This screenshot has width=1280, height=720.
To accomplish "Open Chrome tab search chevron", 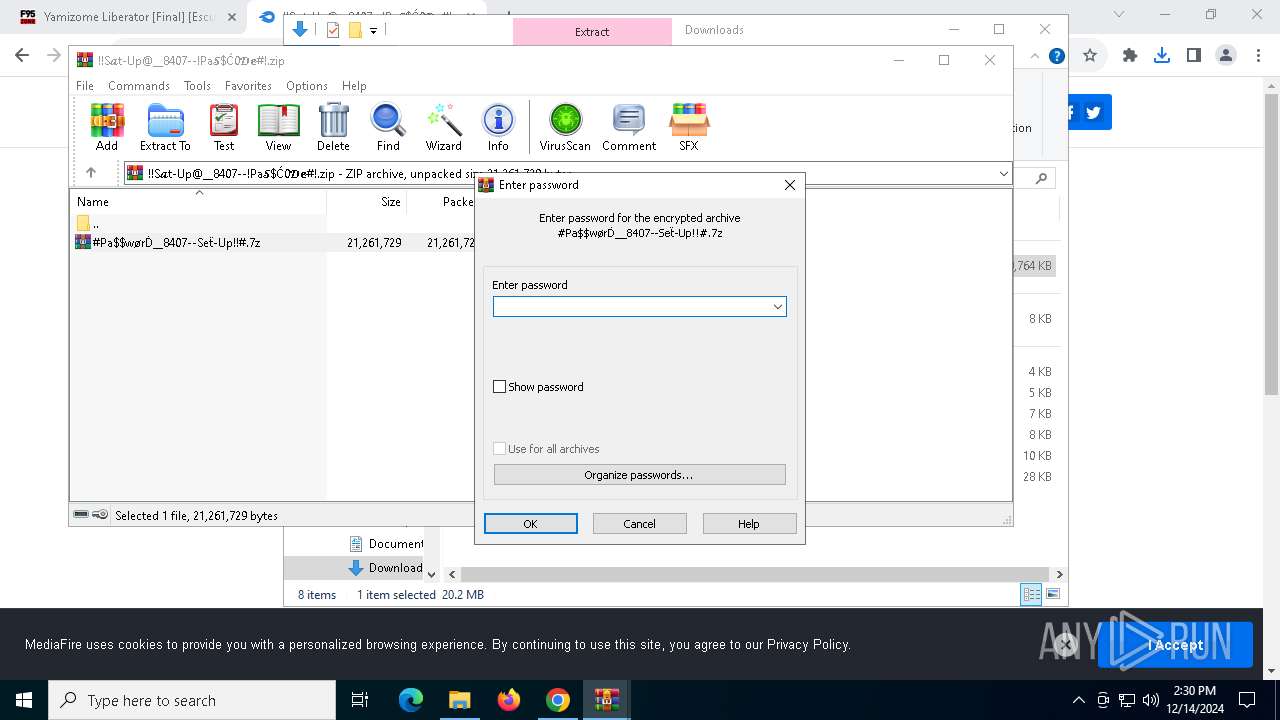I will pyautogui.click(x=1120, y=15).
